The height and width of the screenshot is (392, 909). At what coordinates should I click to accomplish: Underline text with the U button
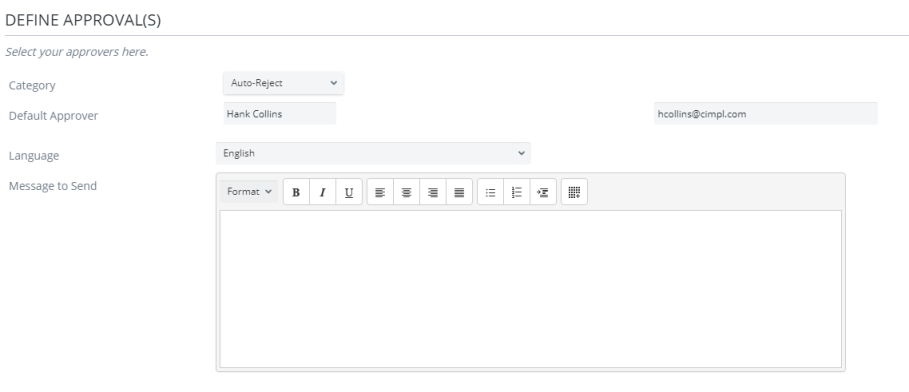click(349, 192)
